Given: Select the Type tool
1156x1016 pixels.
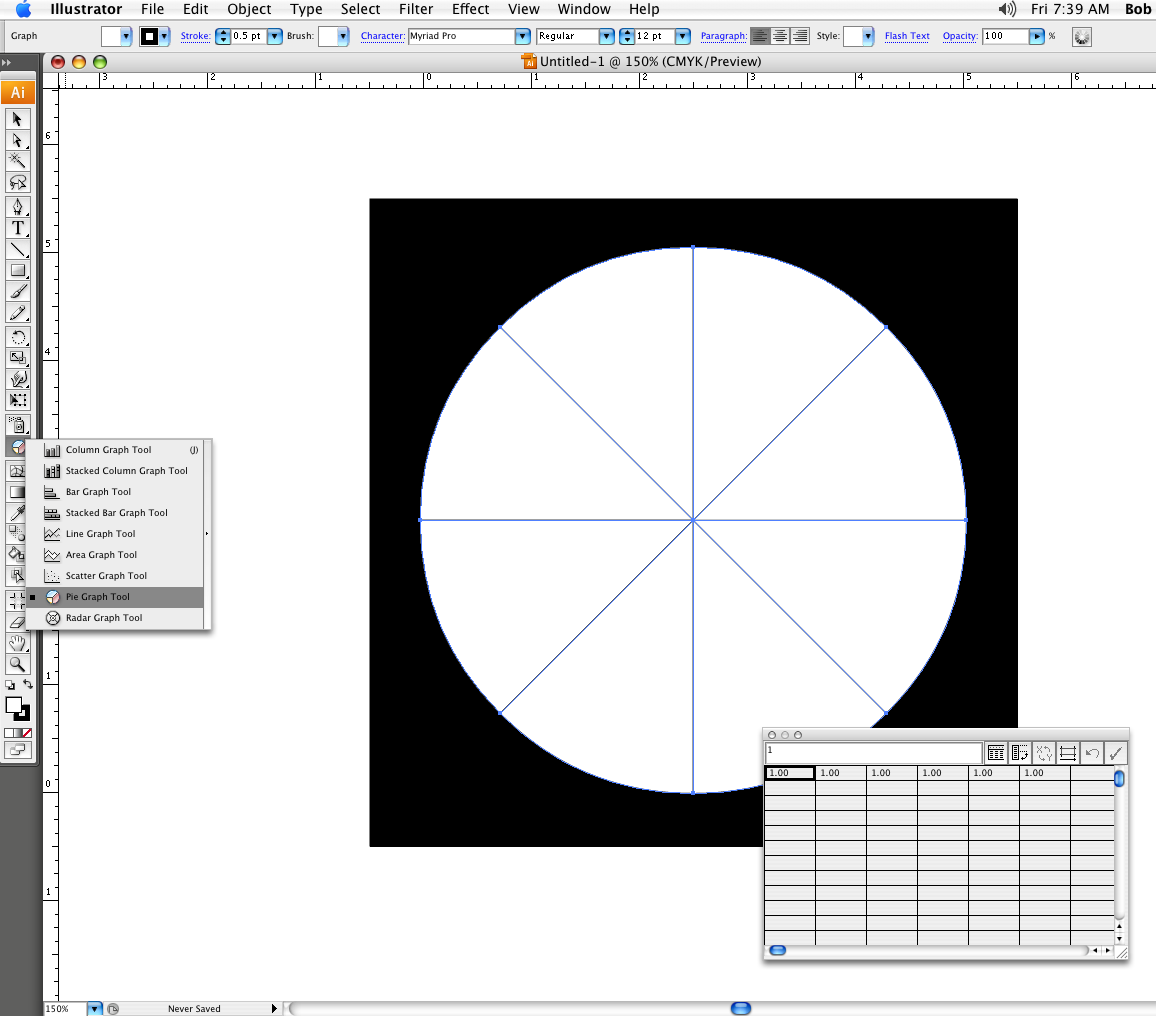Looking at the screenshot, I should pyautogui.click(x=18, y=228).
